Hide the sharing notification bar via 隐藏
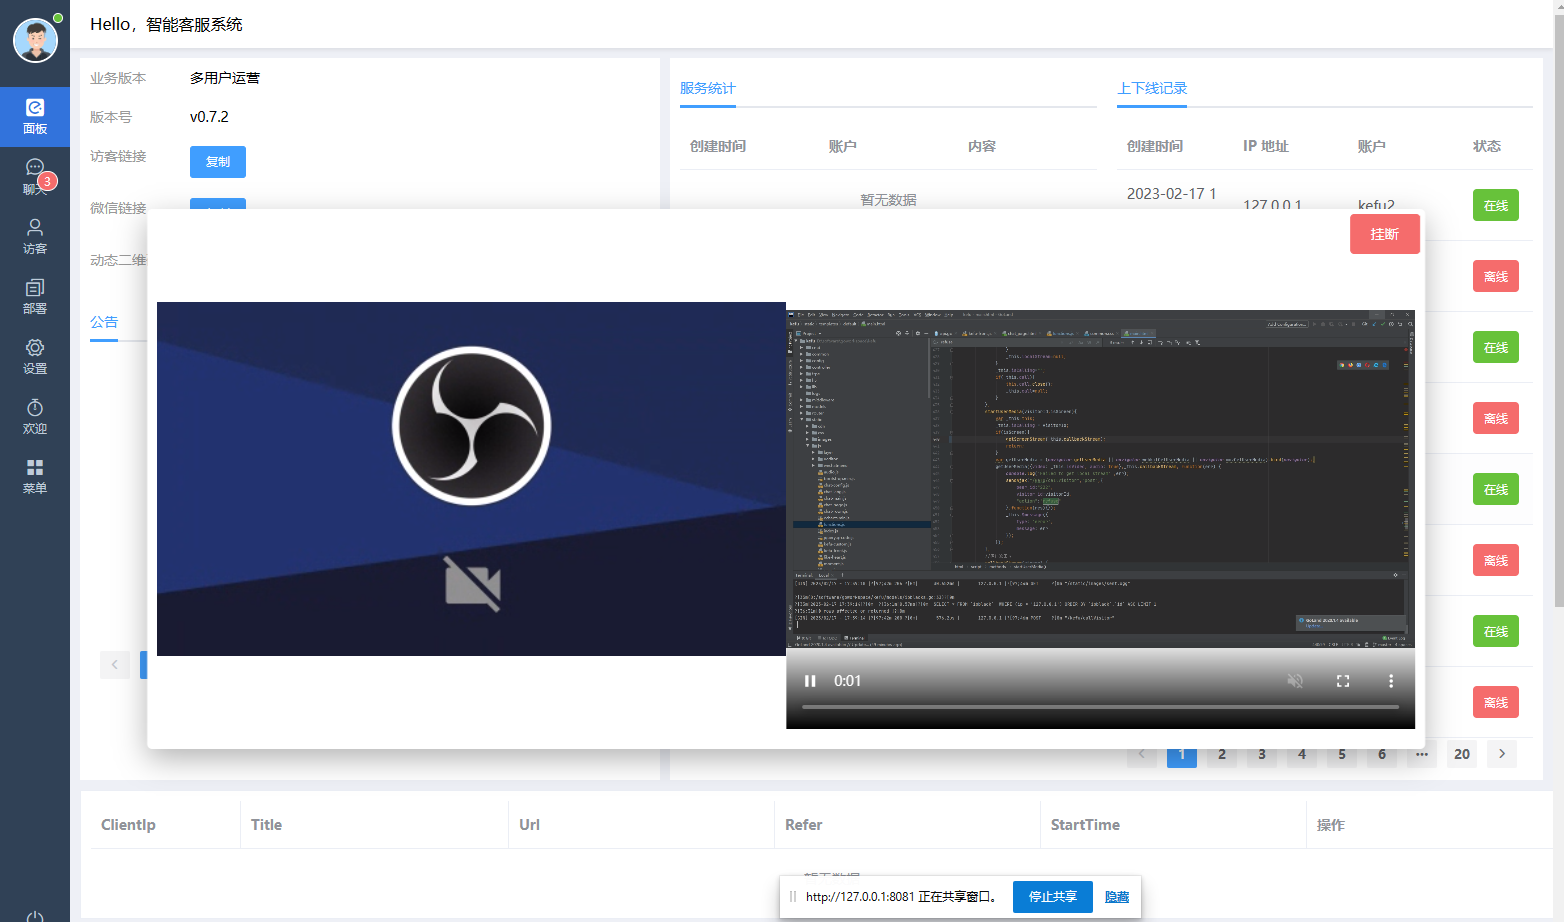The width and height of the screenshot is (1564, 922). pos(1117,897)
